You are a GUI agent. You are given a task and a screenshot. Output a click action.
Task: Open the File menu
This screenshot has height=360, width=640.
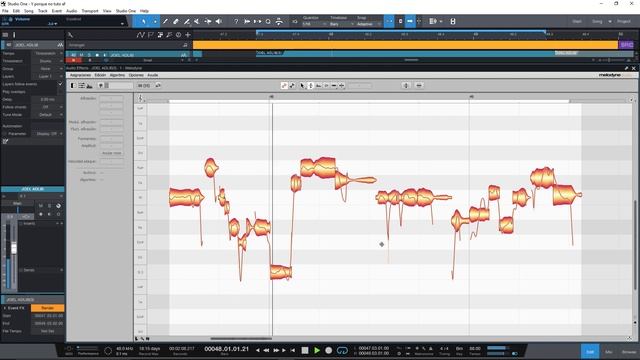tap(5, 11)
